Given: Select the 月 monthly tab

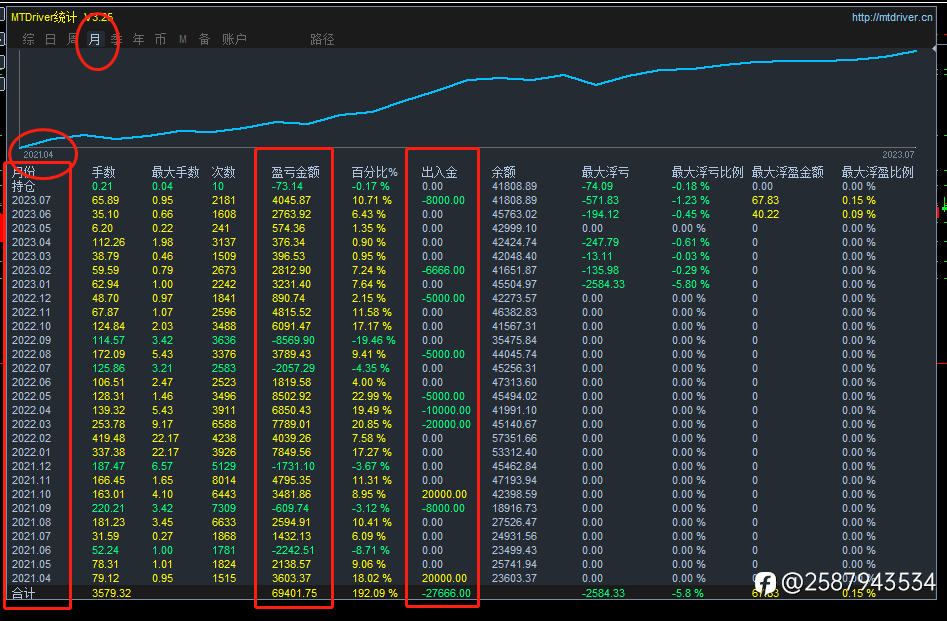Looking at the screenshot, I should click(95, 39).
